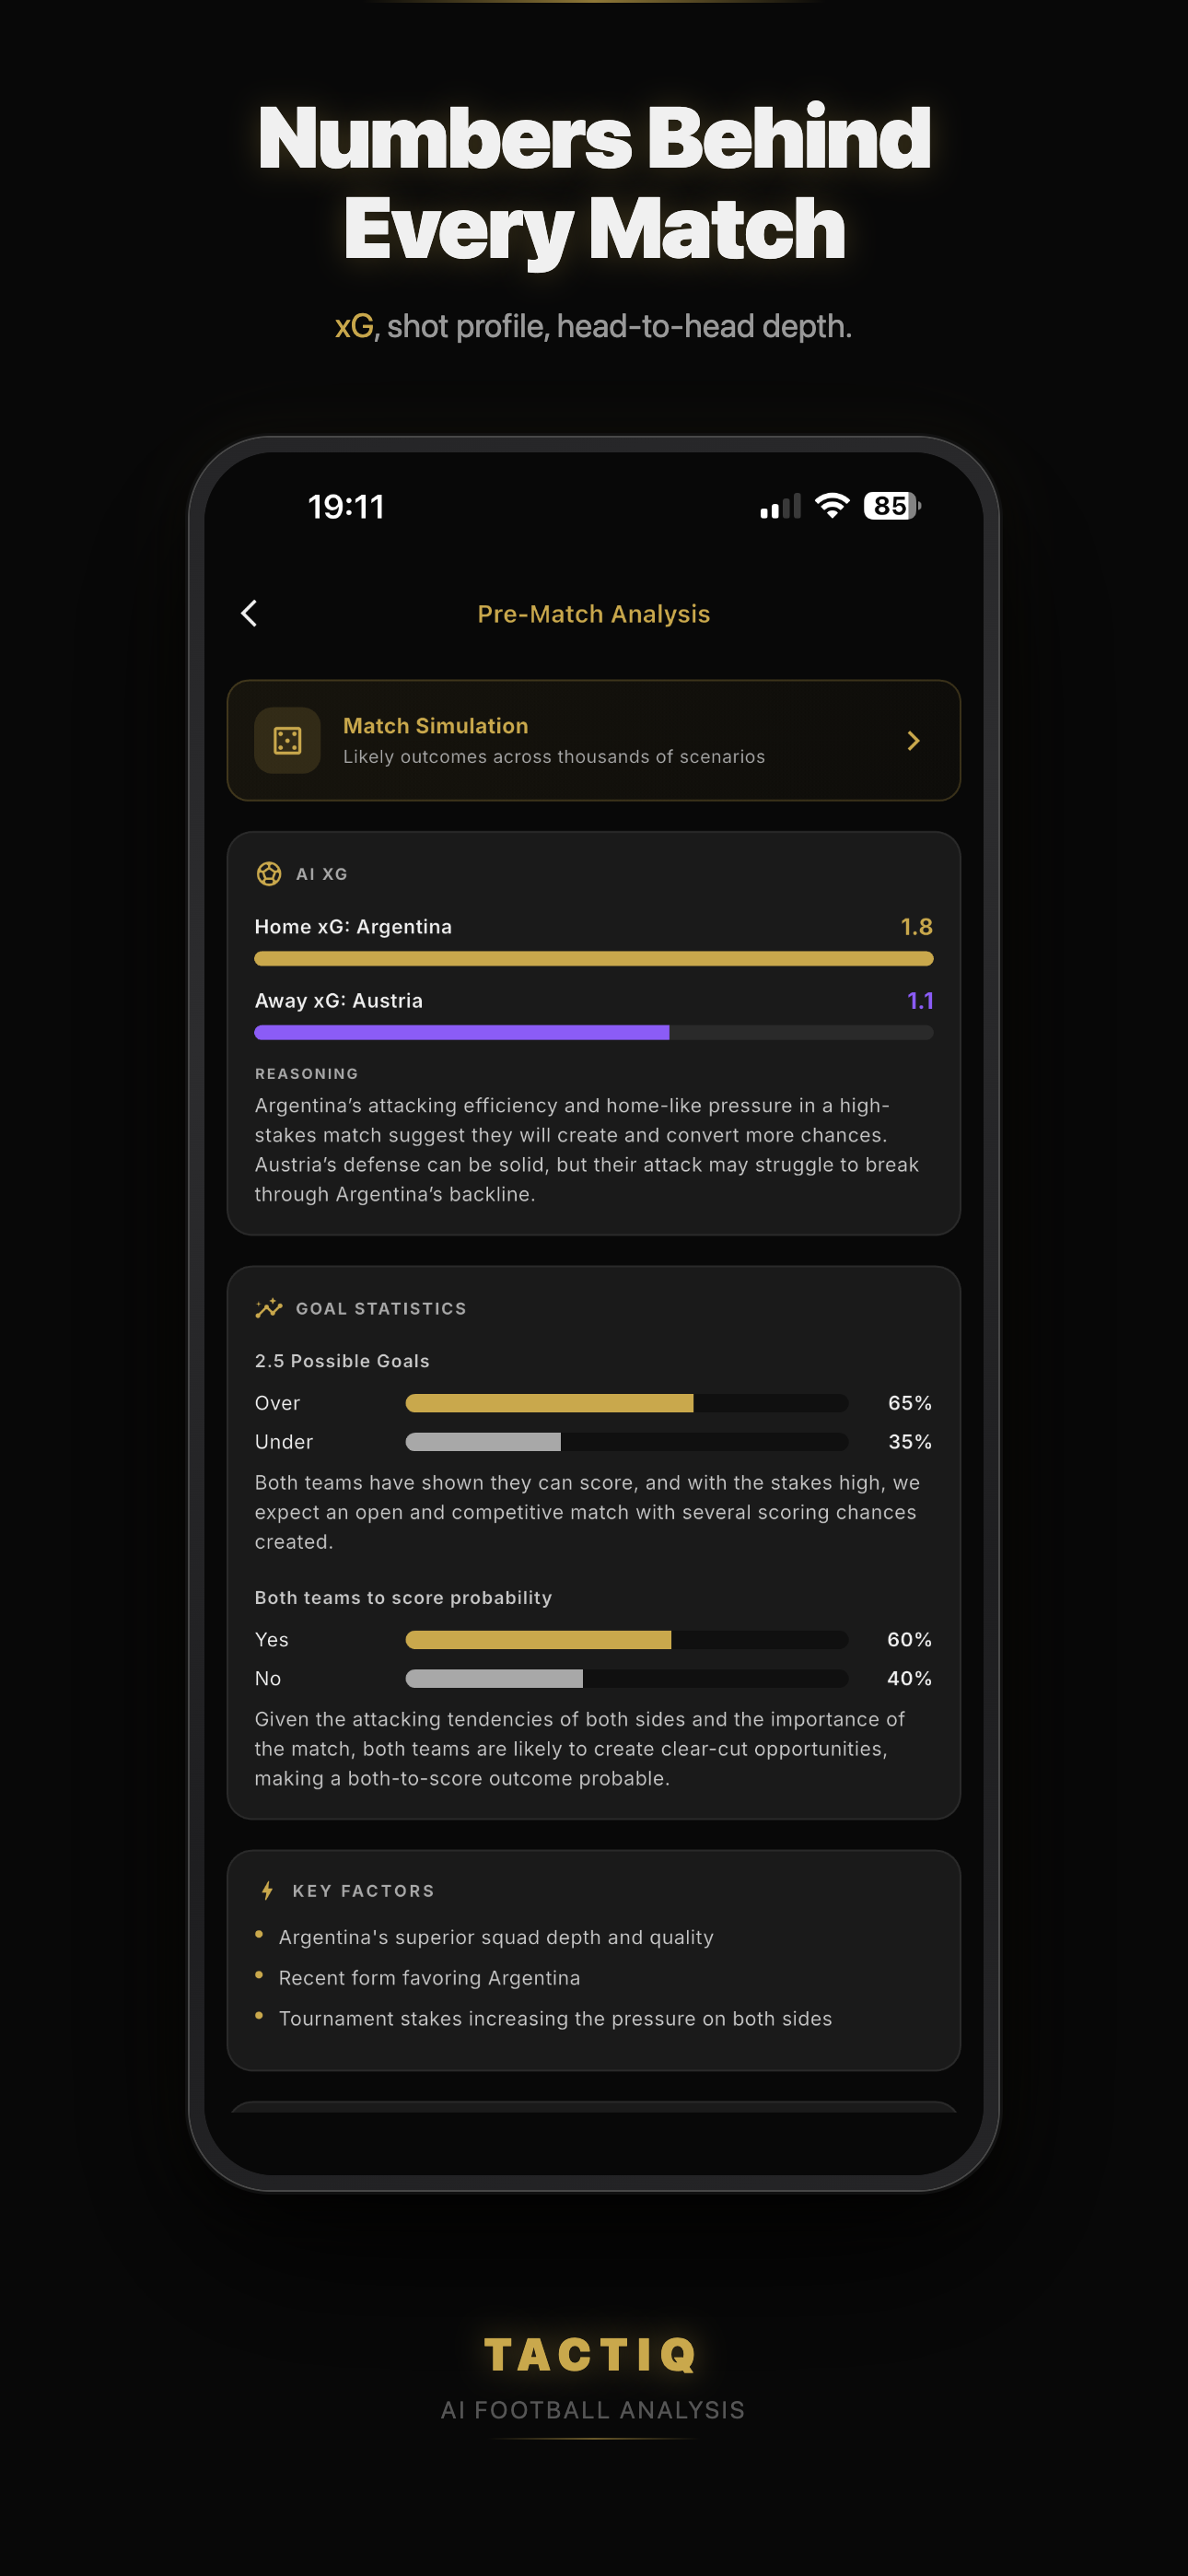Tap the back arrow icon
1188x2576 pixels.
(250, 613)
